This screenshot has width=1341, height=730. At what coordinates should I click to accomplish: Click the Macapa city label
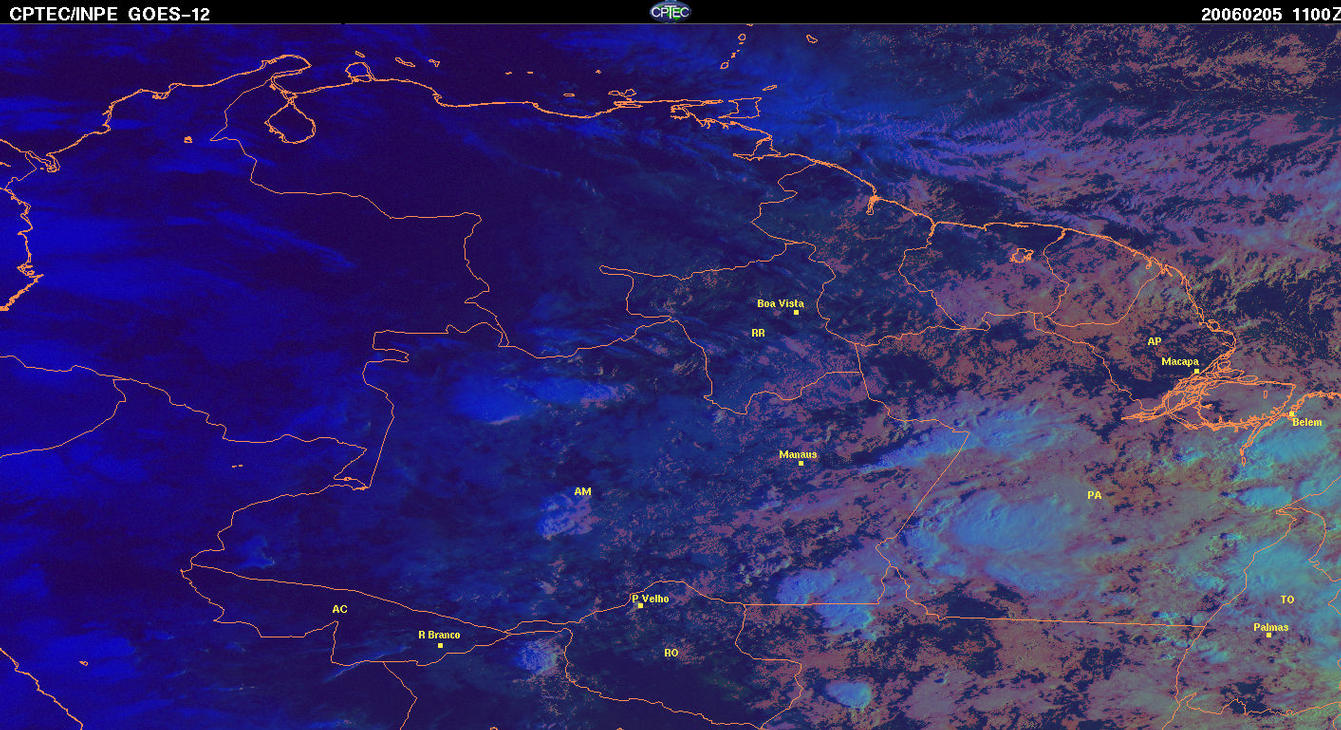[1180, 361]
